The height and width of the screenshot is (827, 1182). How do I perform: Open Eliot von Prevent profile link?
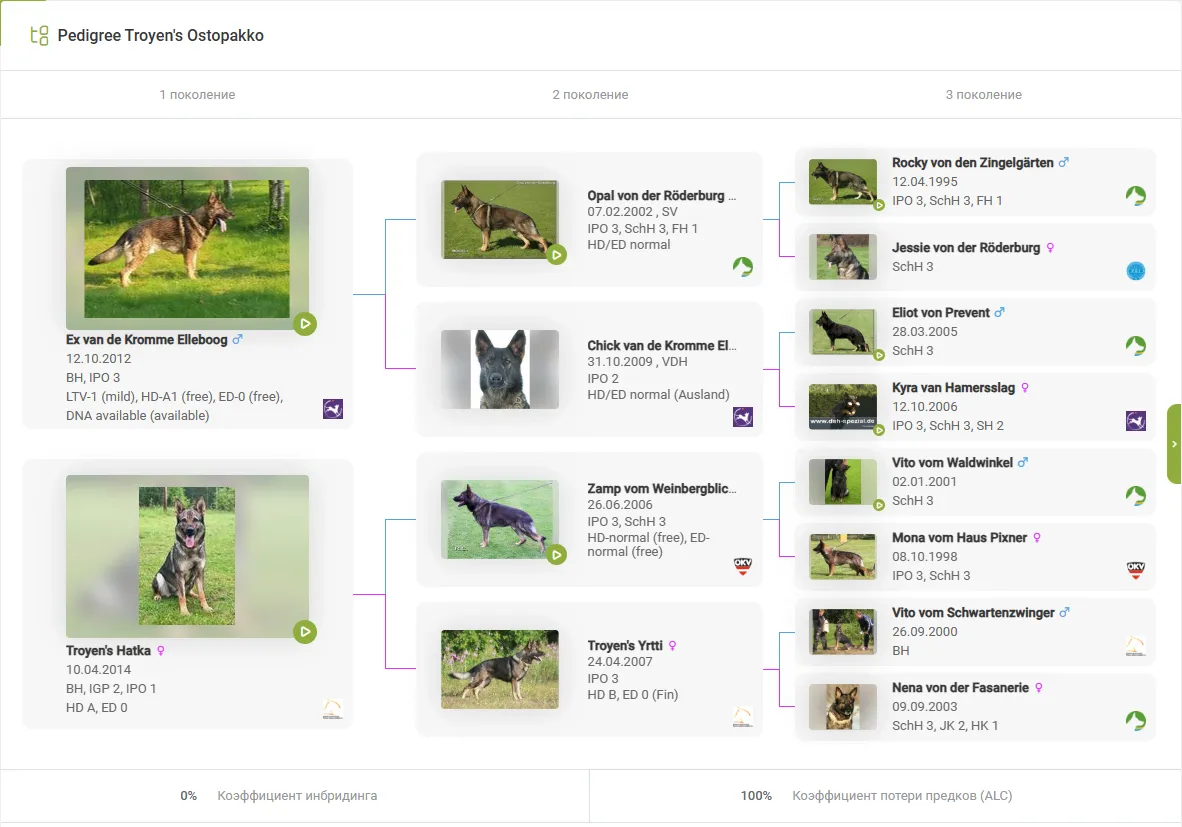pos(940,313)
